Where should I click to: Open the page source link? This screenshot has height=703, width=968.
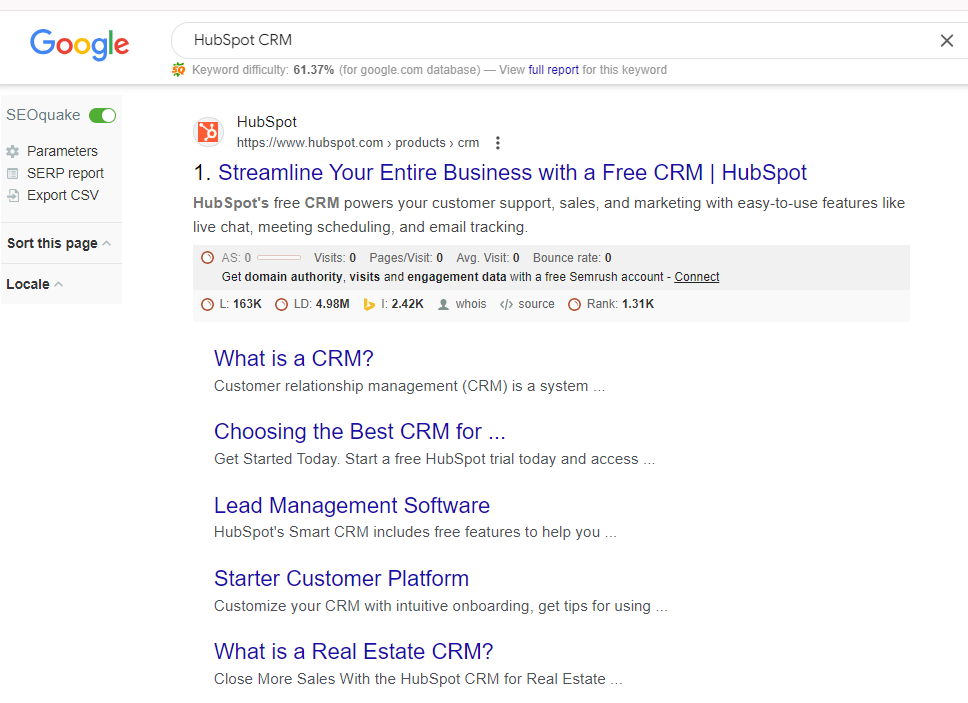coord(536,304)
